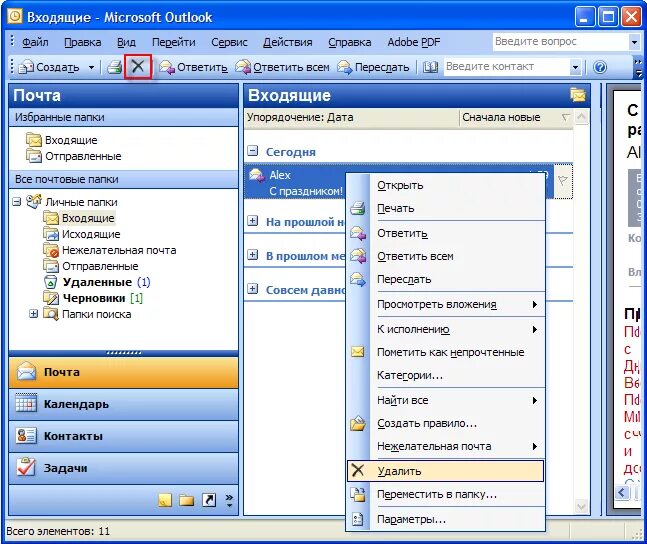This screenshot has height=544, width=647.
Task: Click the Shortcuts icon in navigation bar
Action: coord(209,500)
